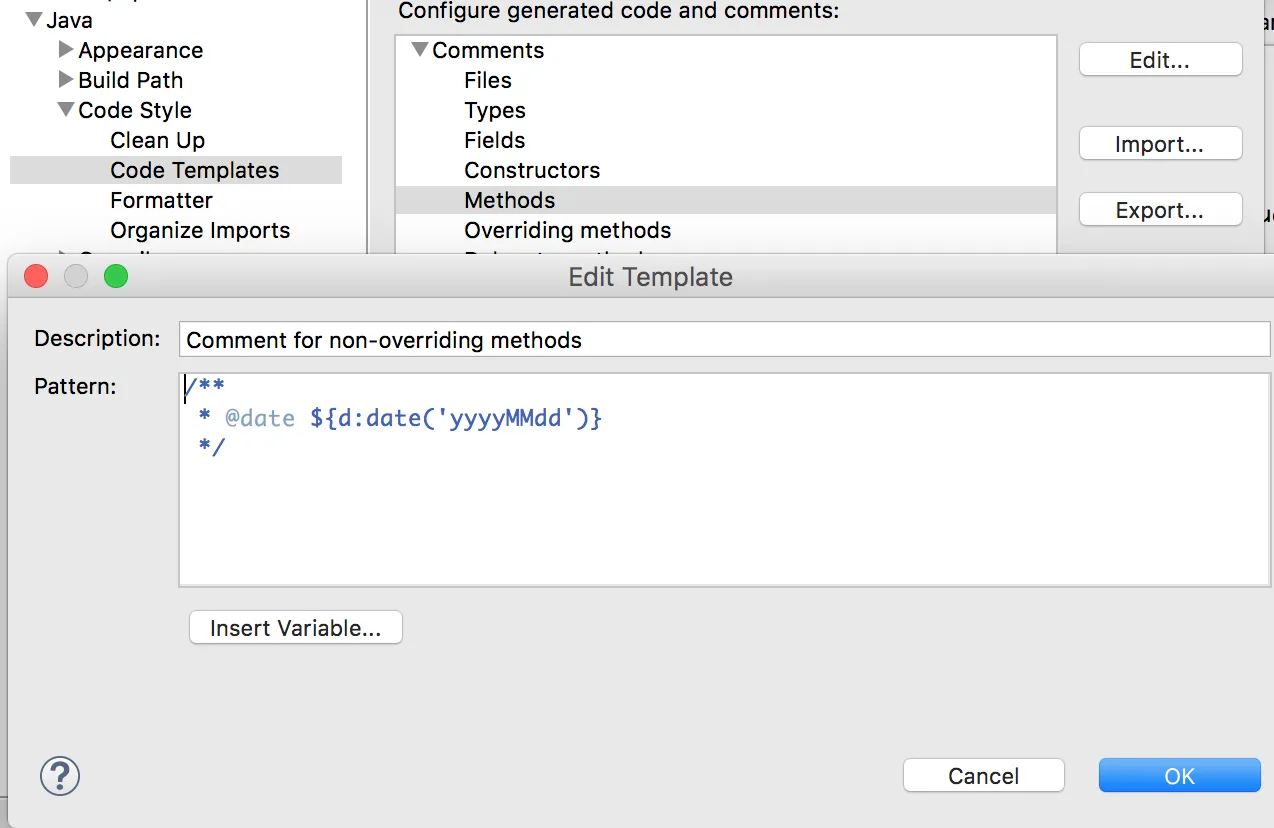Click into the Description text field
The width and height of the screenshot is (1274, 828).
pyautogui.click(x=724, y=340)
